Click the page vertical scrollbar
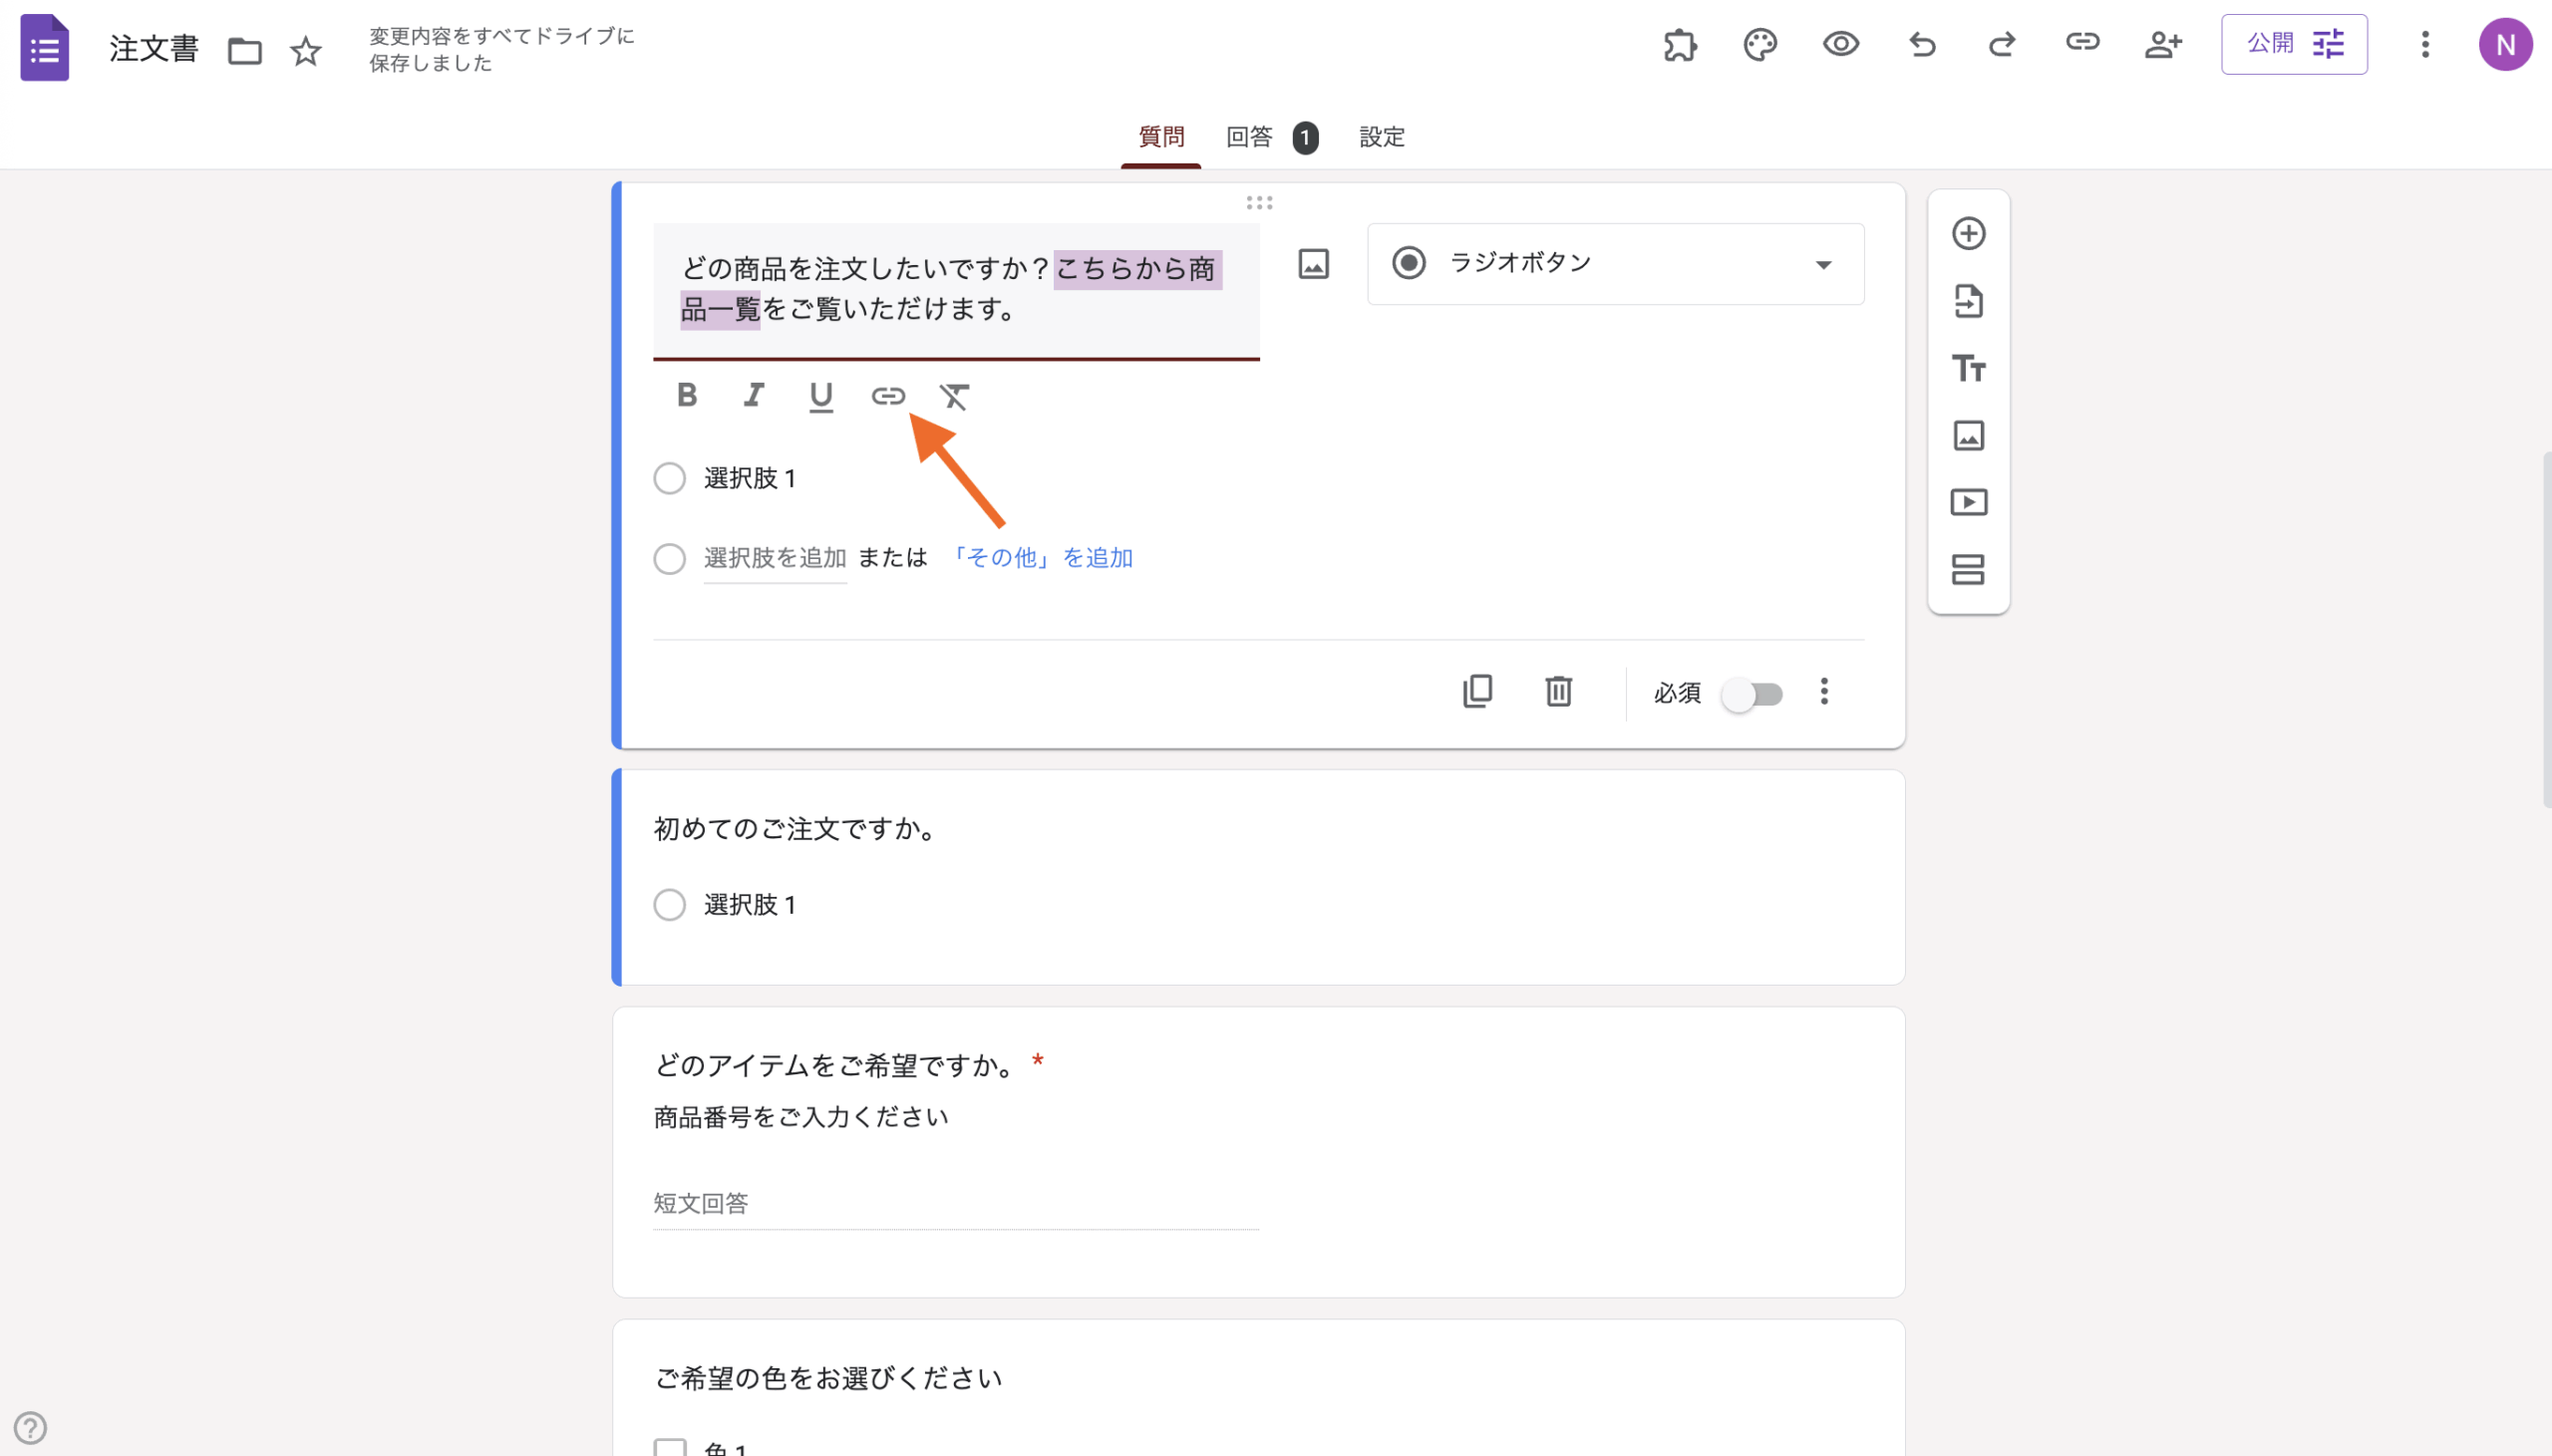2552x1456 pixels. click(x=2546, y=630)
